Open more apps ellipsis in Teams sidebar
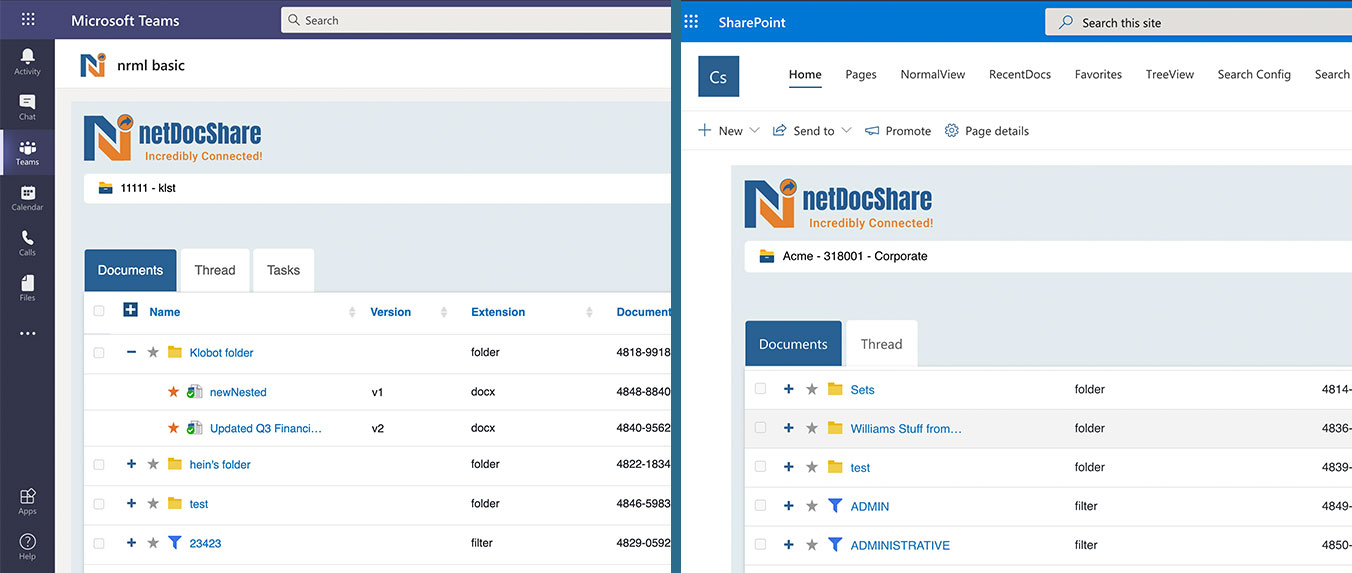Viewport: 1352px width, 573px height. [x=27, y=334]
